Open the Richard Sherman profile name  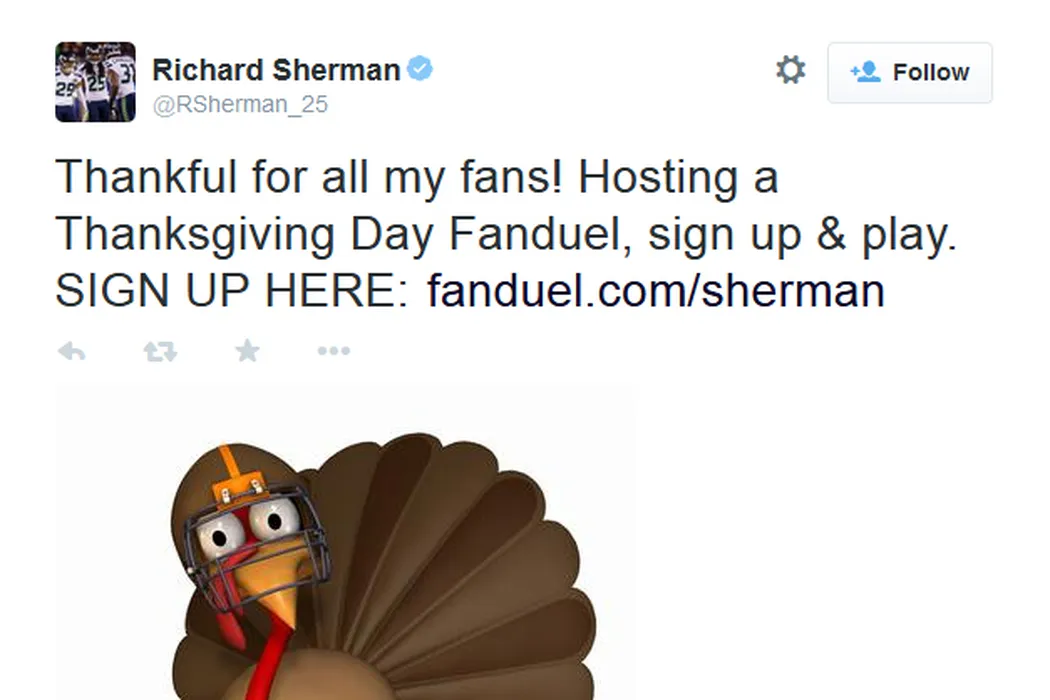point(276,70)
